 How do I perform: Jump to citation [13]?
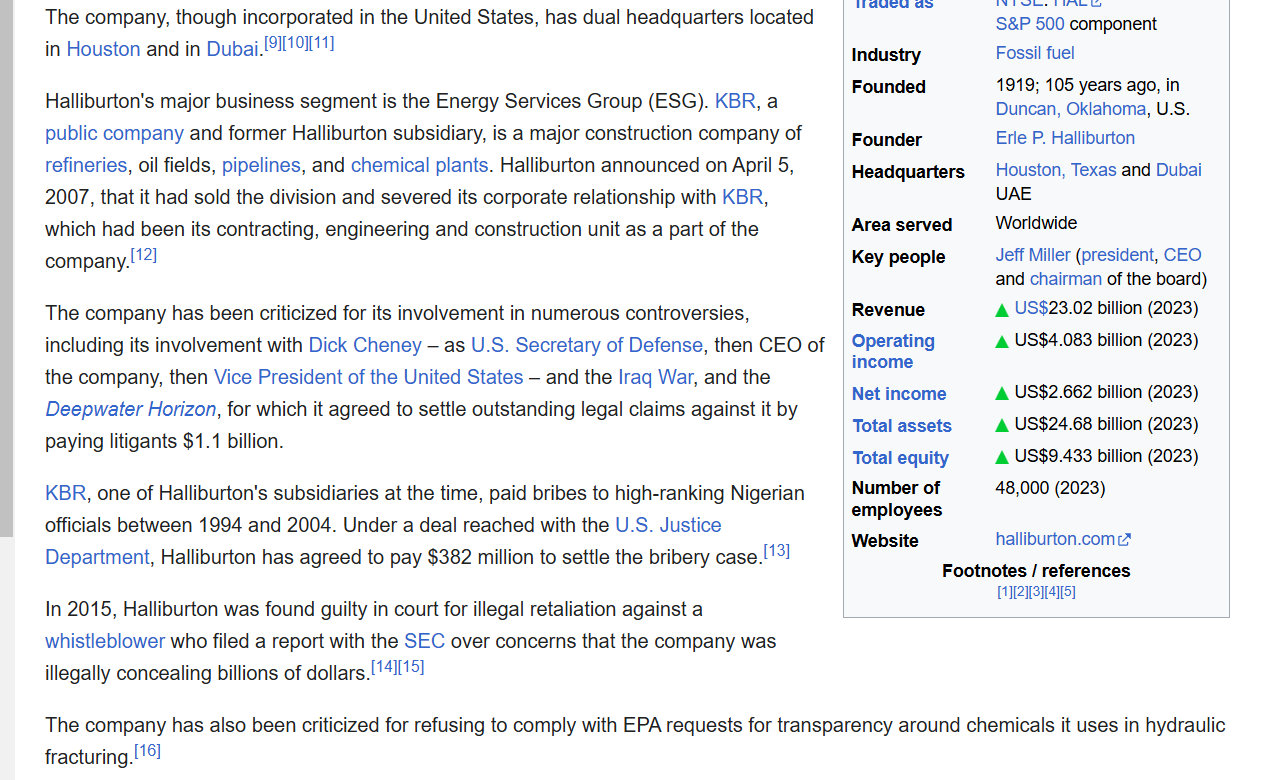(777, 551)
